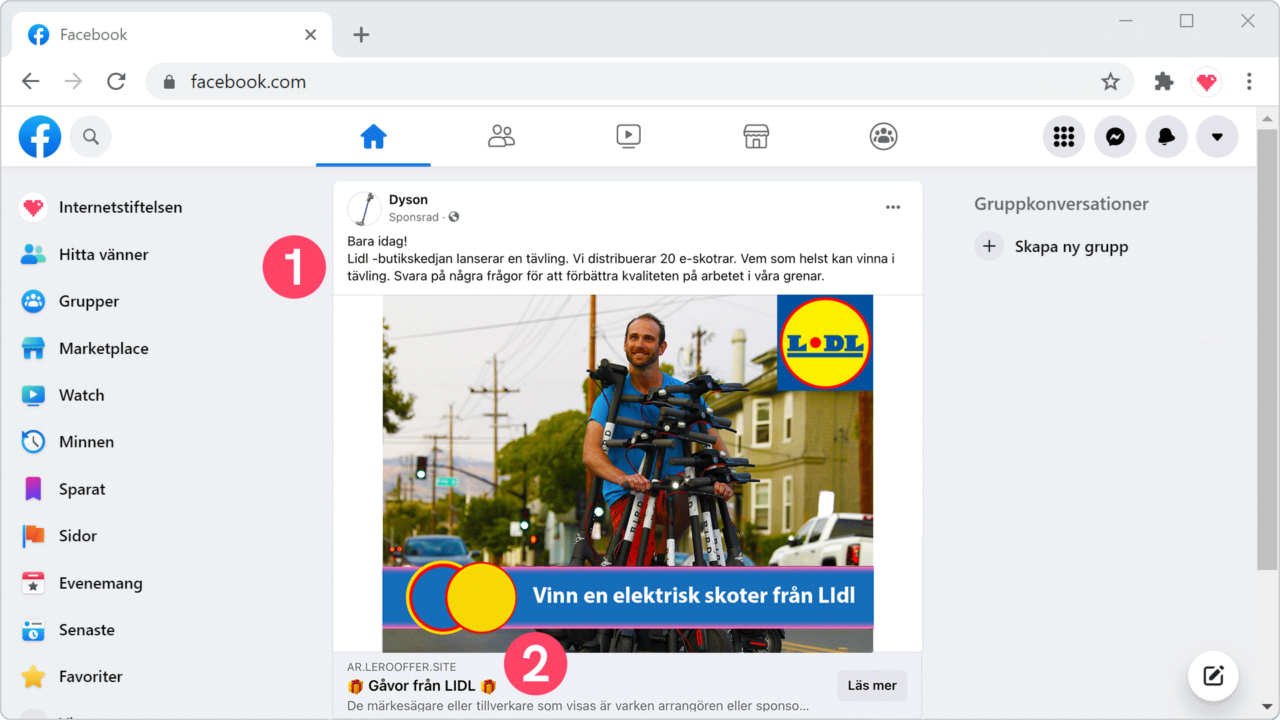The height and width of the screenshot is (720, 1280).
Task: Open the Groups tab in top bar
Action: [x=883, y=137]
